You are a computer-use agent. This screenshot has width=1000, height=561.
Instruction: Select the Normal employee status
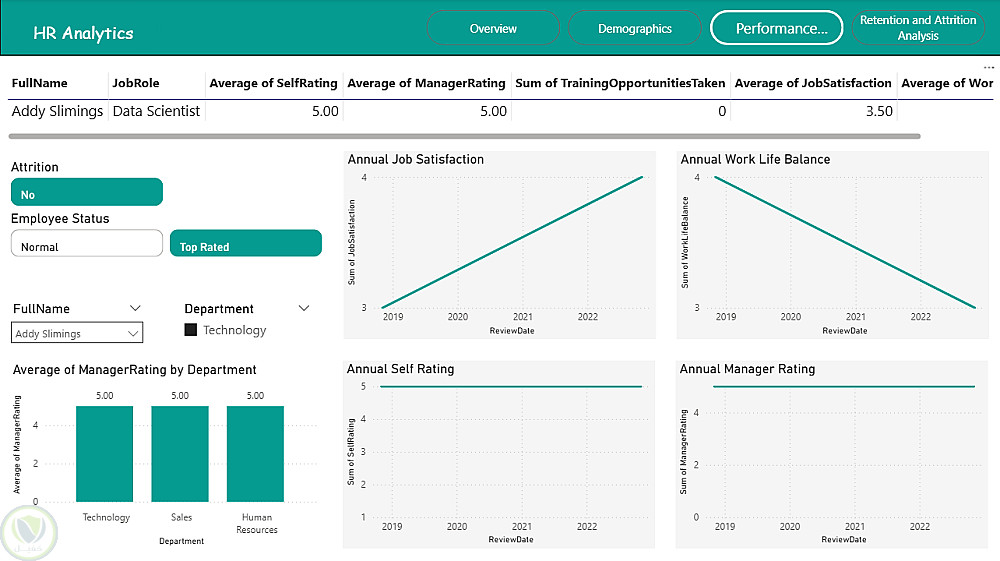click(87, 245)
